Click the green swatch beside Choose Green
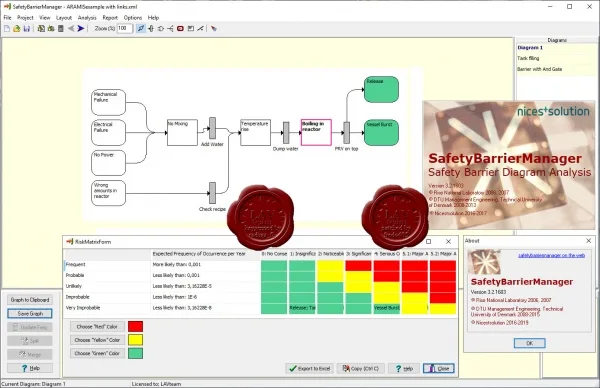This screenshot has height=388, width=600. (135, 354)
